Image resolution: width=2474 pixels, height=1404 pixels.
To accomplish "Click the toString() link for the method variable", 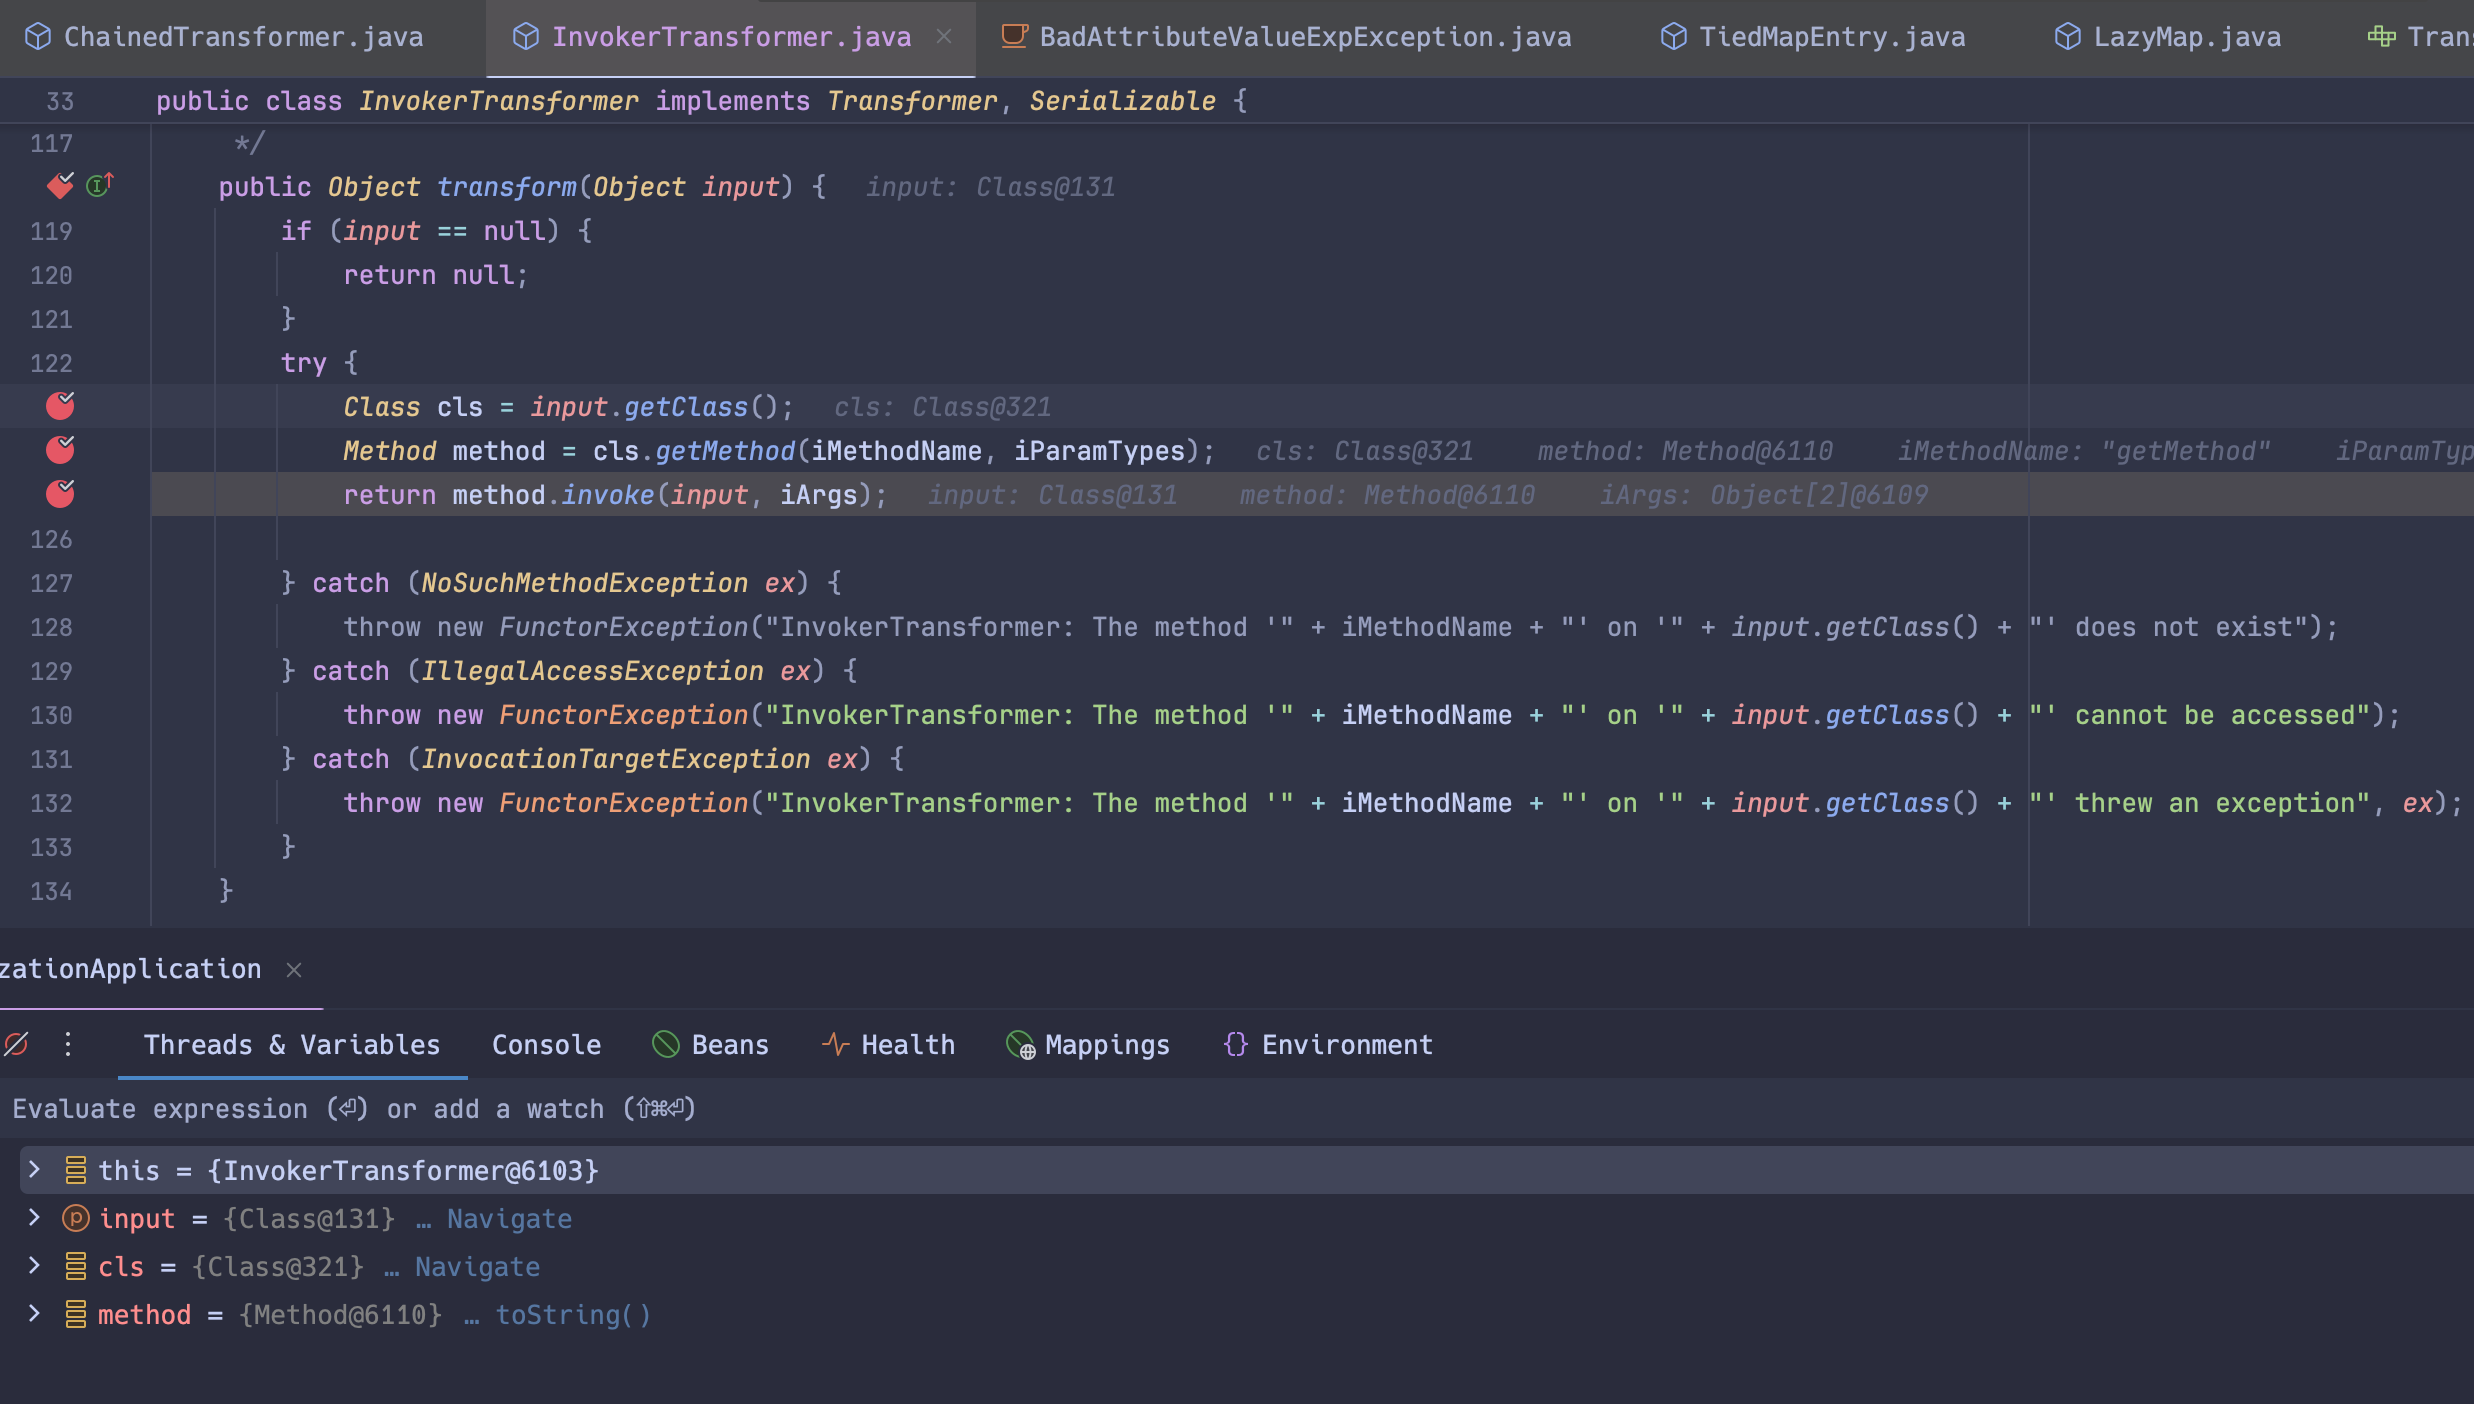I will (573, 1315).
